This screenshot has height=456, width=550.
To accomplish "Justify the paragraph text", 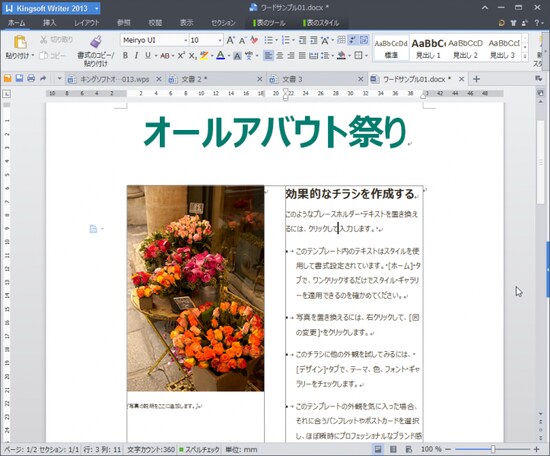I will coord(302,55).
